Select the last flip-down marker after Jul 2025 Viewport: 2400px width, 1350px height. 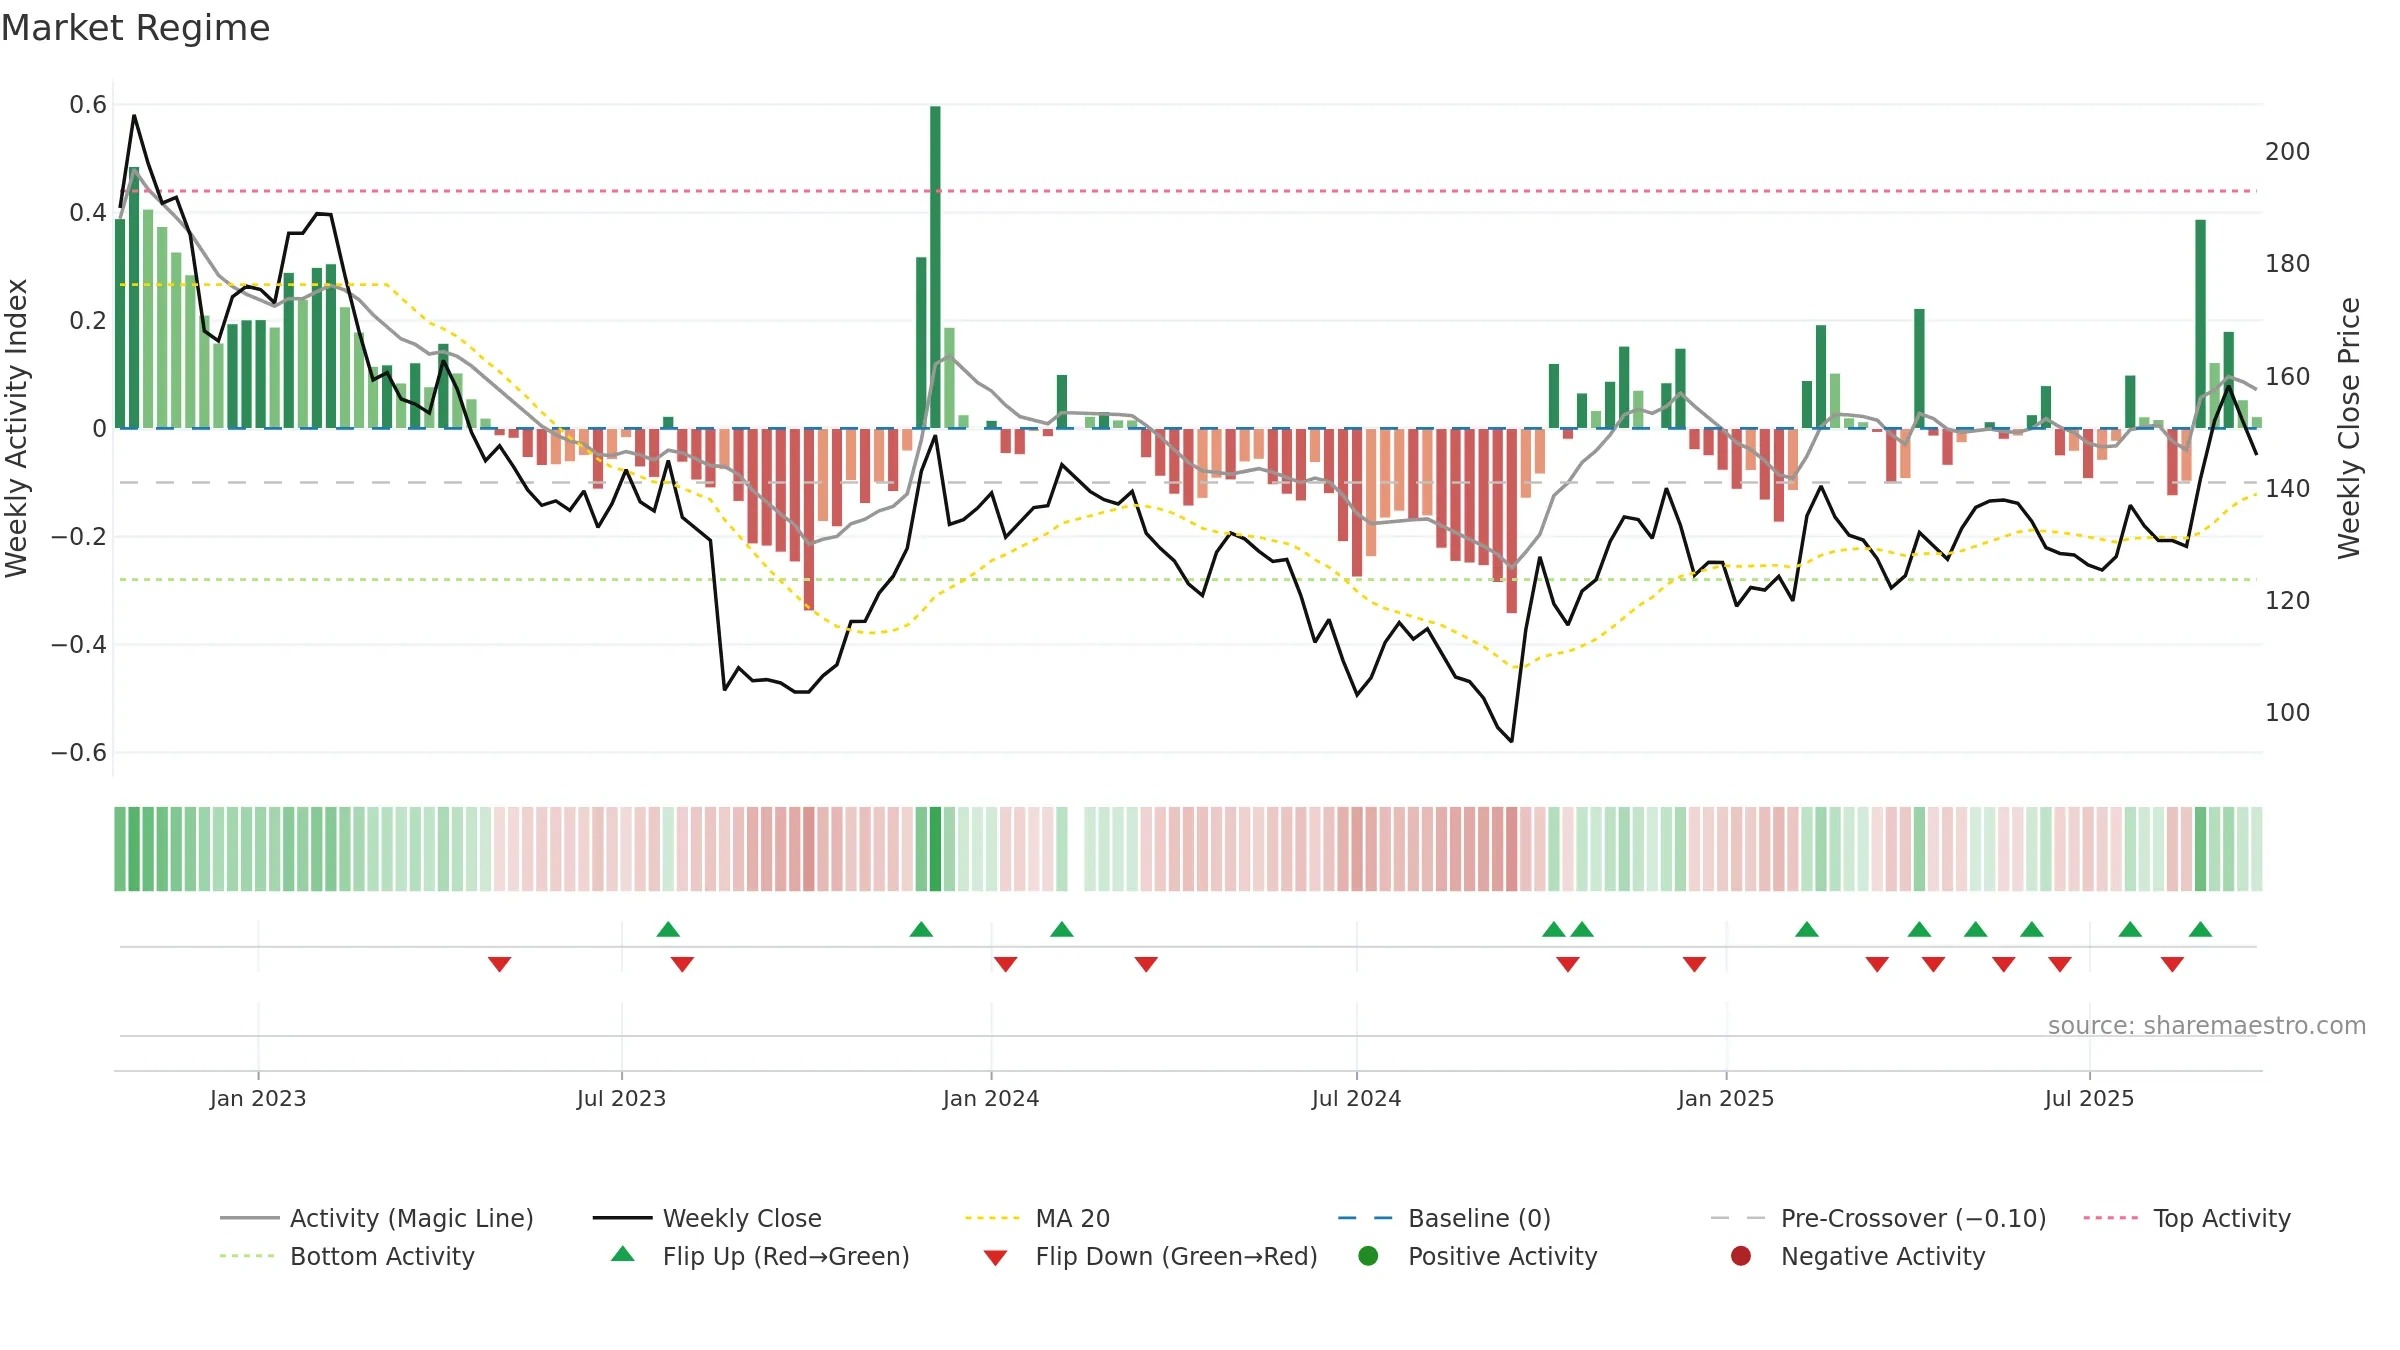coord(2172,964)
